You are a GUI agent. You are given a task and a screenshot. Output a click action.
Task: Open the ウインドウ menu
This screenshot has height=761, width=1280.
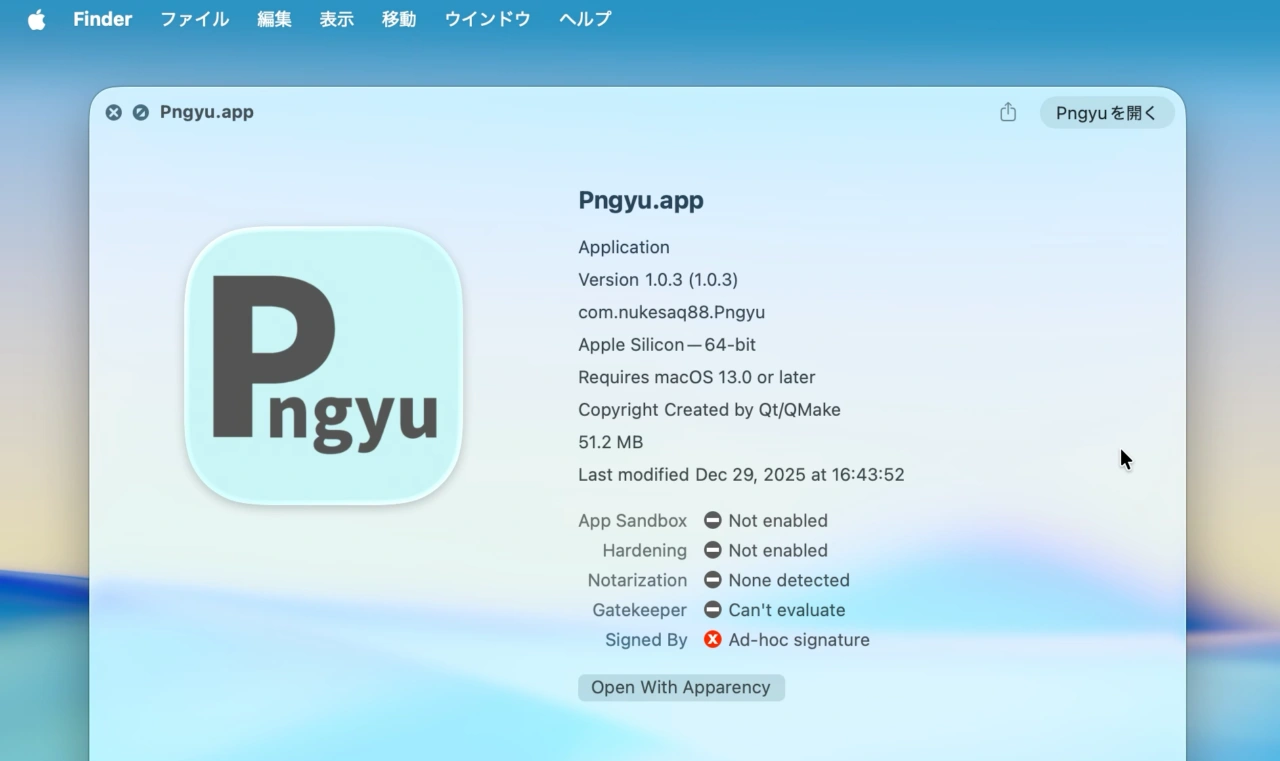[487, 18]
